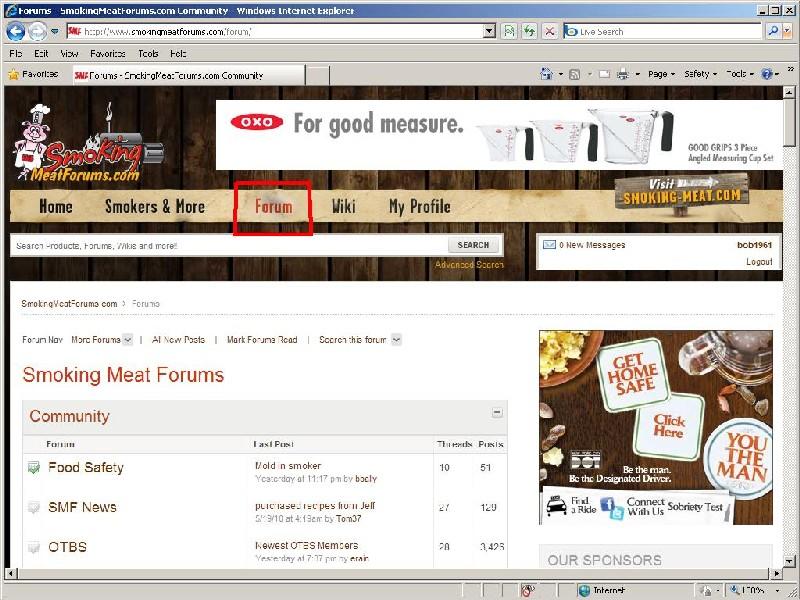Open the Tools menu in menu bar
This screenshot has height=600, width=800.
point(148,53)
